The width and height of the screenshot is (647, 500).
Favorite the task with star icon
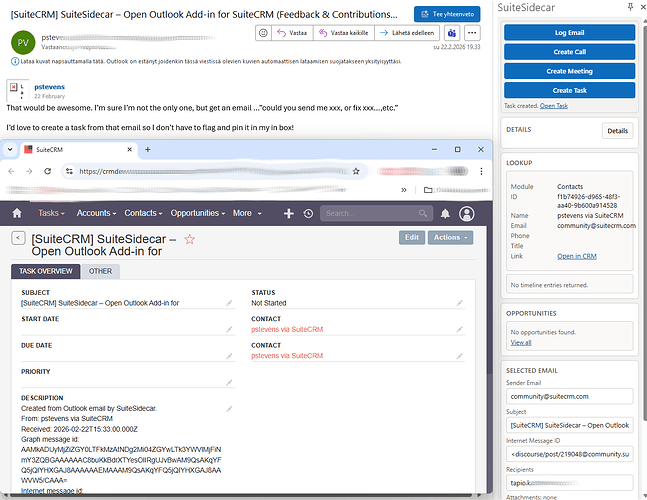(x=190, y=240)
